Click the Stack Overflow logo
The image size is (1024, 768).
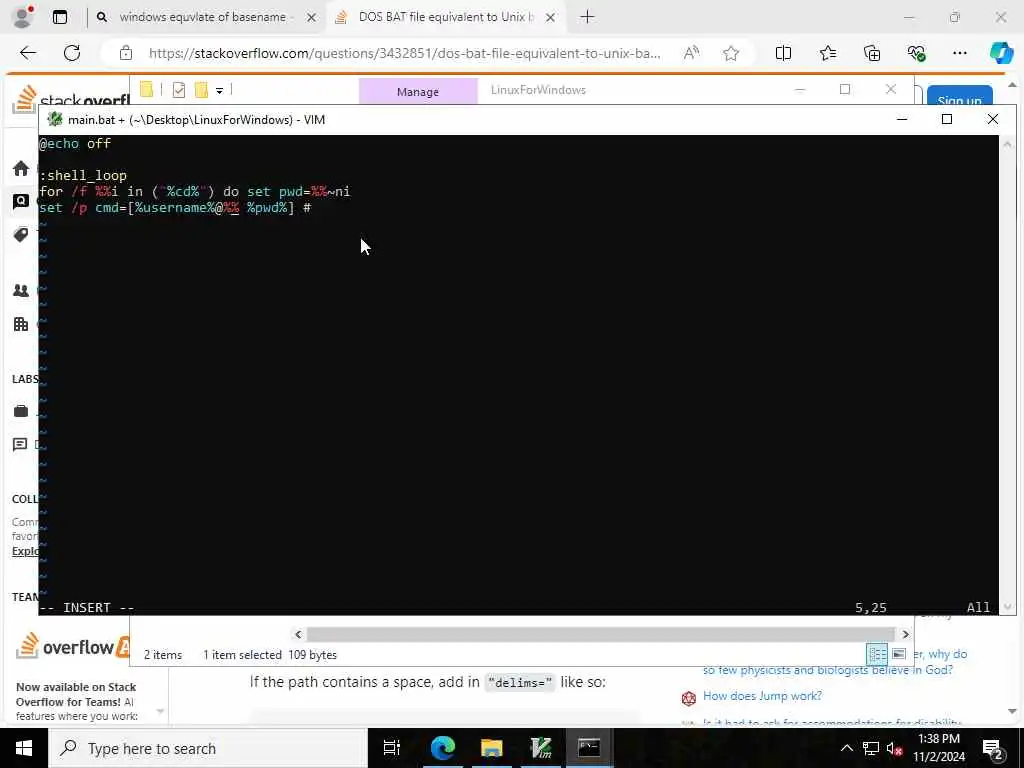tap(72, 99)
